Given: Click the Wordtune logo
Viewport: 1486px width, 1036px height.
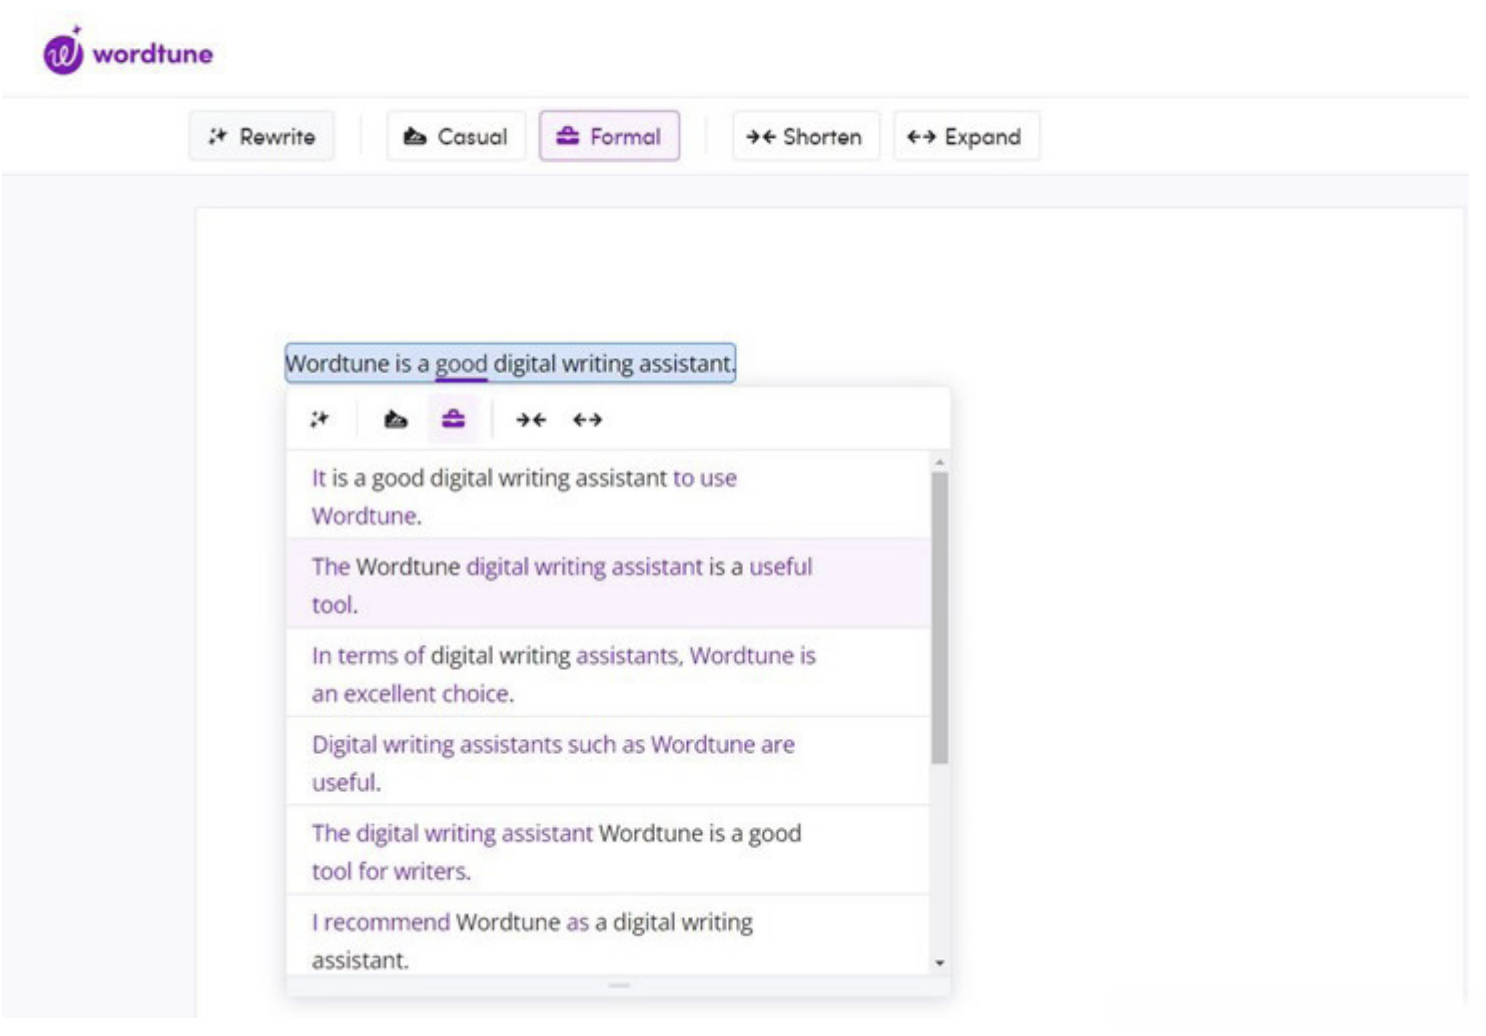Looking at the screenshot, I should (x=128, y=50).
